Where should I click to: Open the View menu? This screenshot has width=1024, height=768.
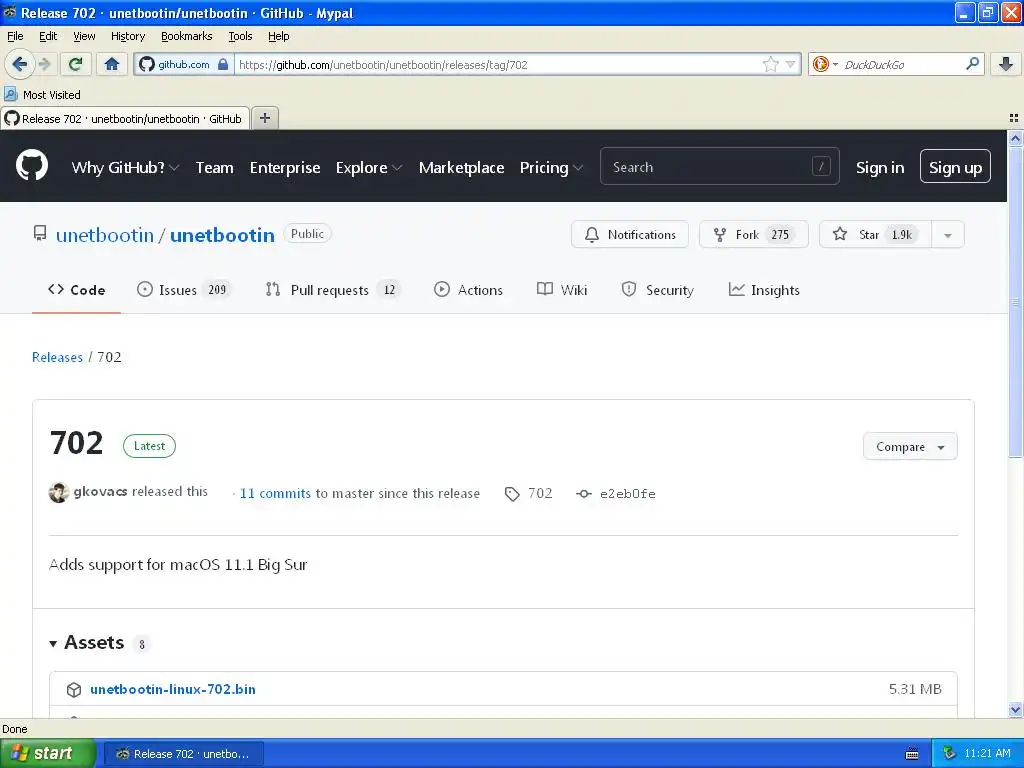point(84,36)
